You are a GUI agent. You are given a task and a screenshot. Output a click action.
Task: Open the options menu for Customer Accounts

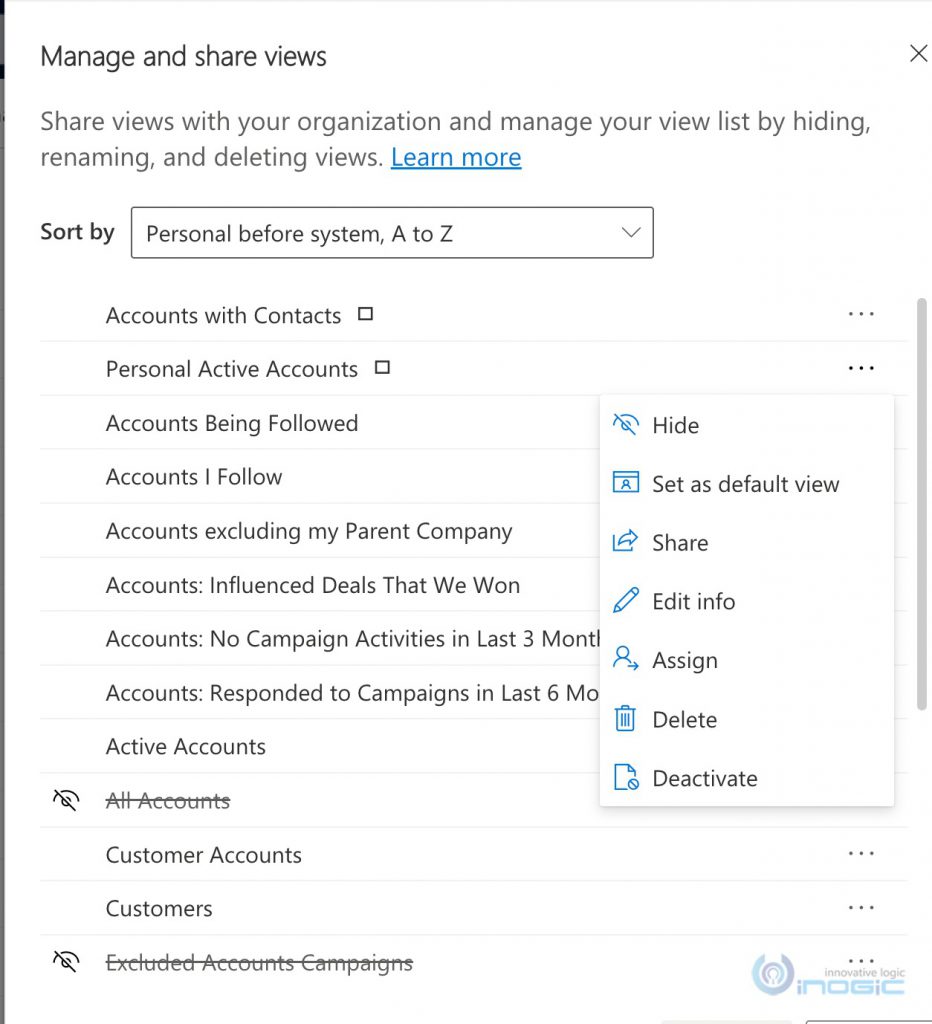pyautogui.click(x=861, y=853)
